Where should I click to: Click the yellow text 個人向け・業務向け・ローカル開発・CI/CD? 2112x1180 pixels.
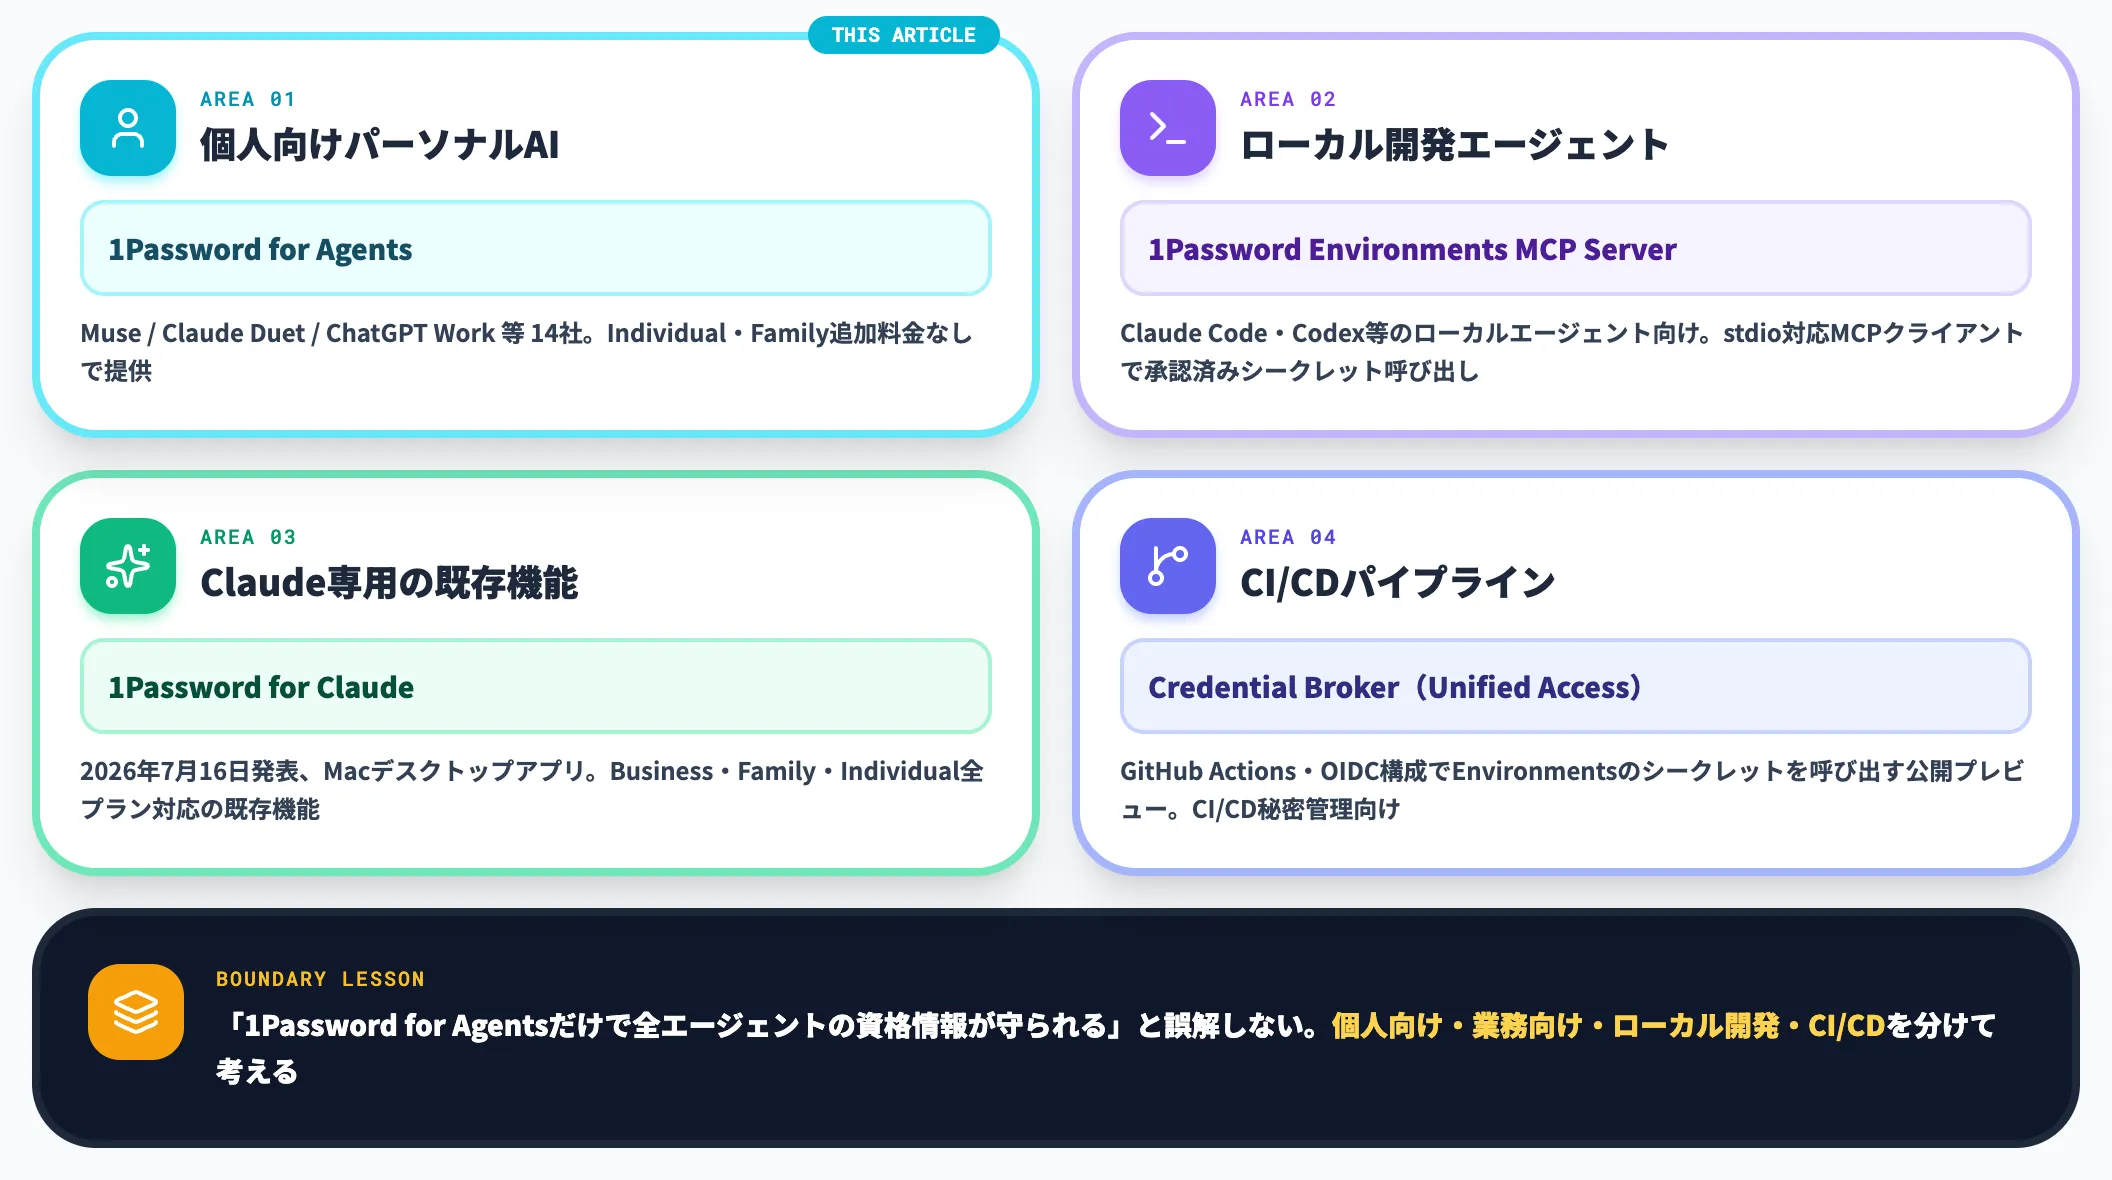[x=1608, y=1026]
